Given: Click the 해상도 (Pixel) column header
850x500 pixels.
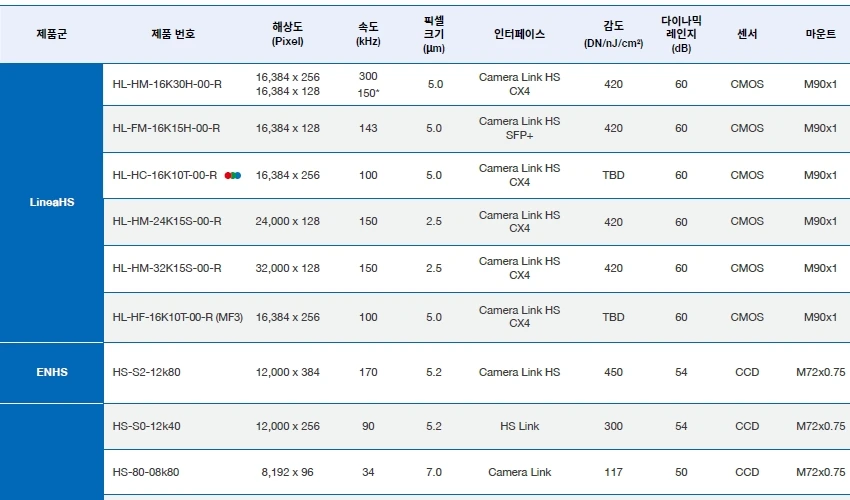Looking at the screenshot, I should click(x=287, y=33).
